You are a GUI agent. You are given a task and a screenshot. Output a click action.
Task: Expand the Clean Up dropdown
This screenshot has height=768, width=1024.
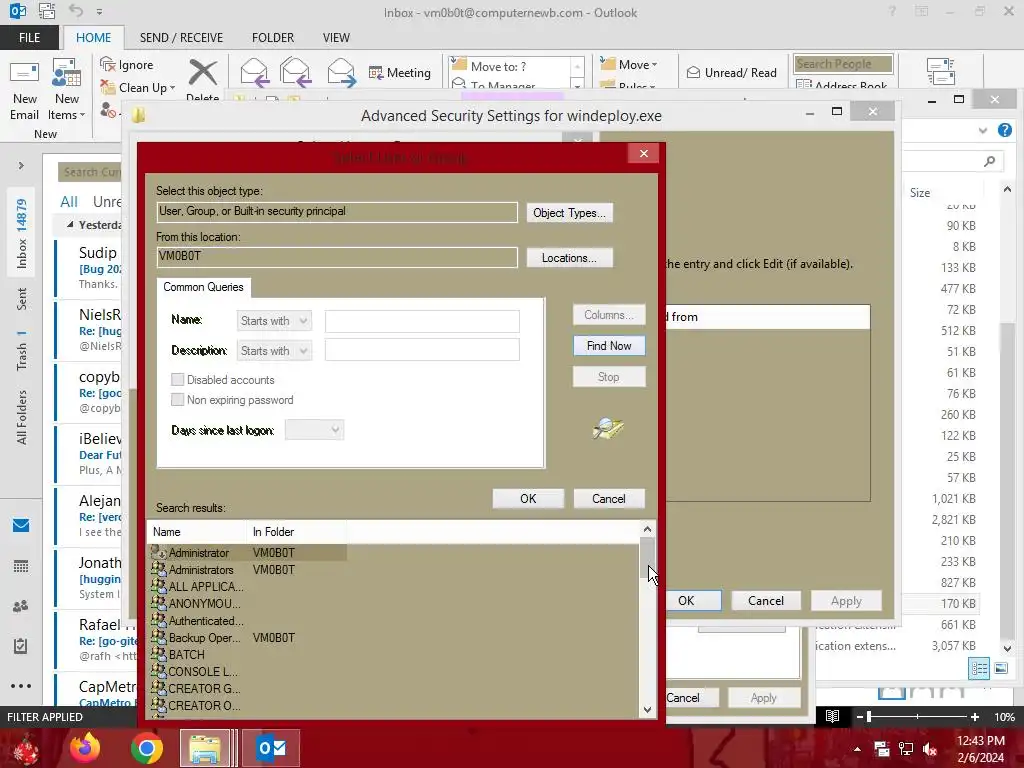tap(172, 88)
